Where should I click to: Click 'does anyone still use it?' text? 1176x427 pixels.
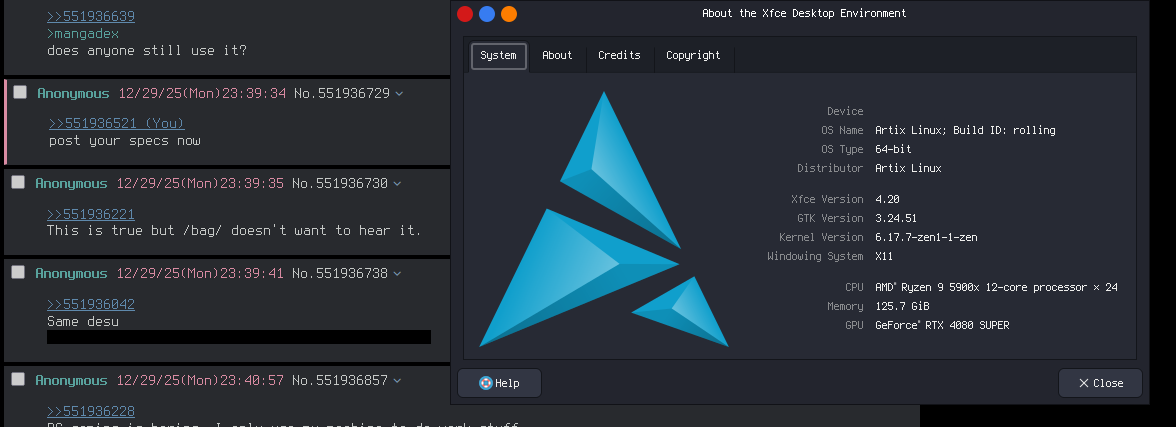147,51
